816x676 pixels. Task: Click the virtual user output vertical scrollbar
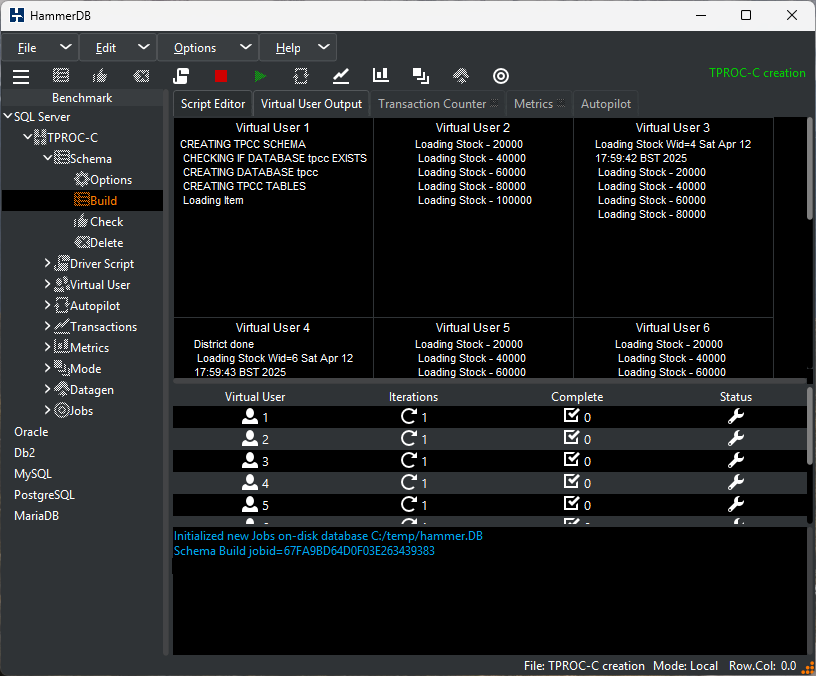[x=810, y=169]
